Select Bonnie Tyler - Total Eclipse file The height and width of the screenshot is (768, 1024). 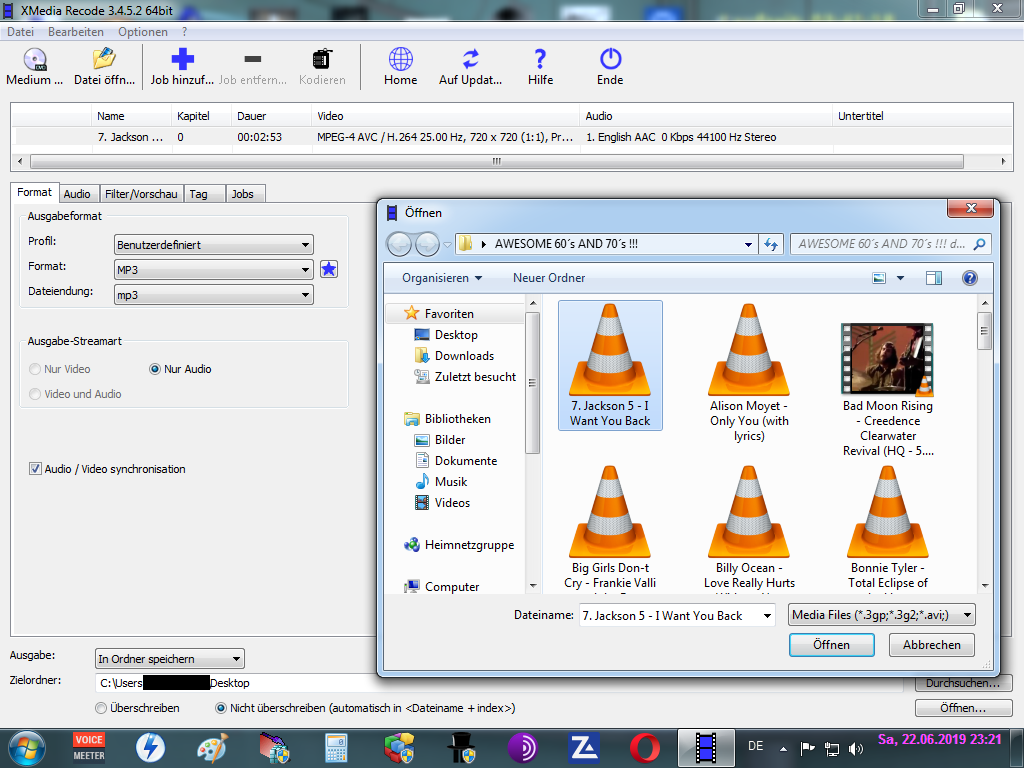pos(888,529)
